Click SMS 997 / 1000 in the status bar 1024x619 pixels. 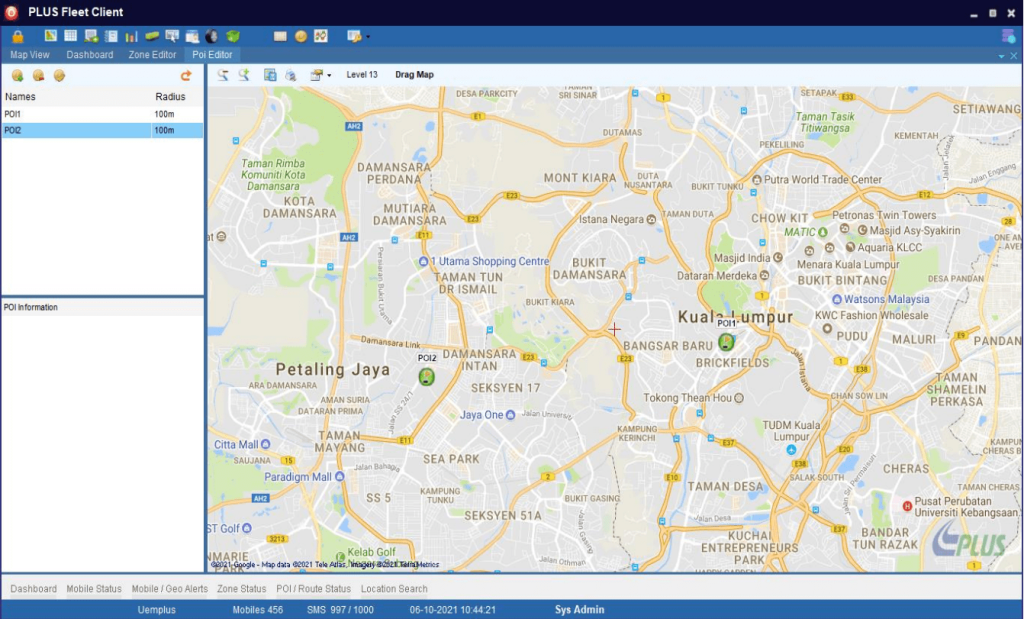340,610
